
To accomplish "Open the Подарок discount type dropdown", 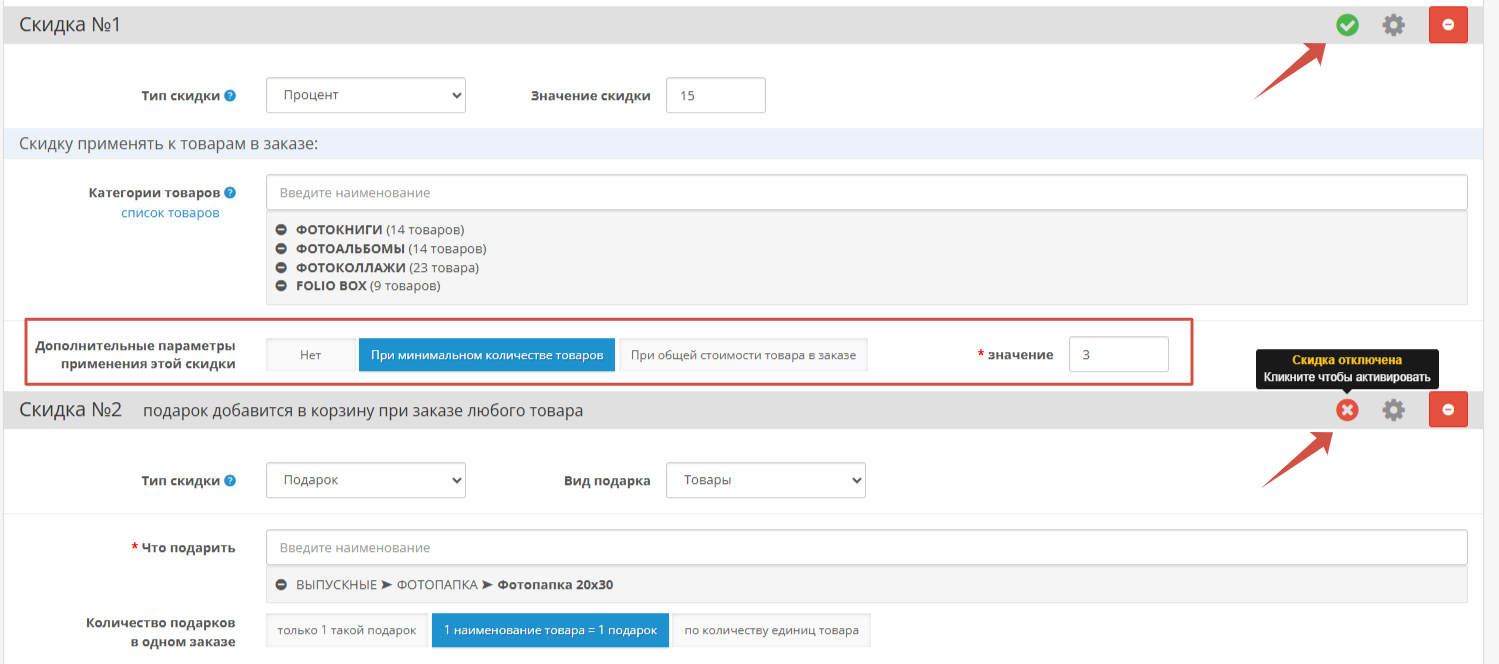I will (x=365, y=480).
